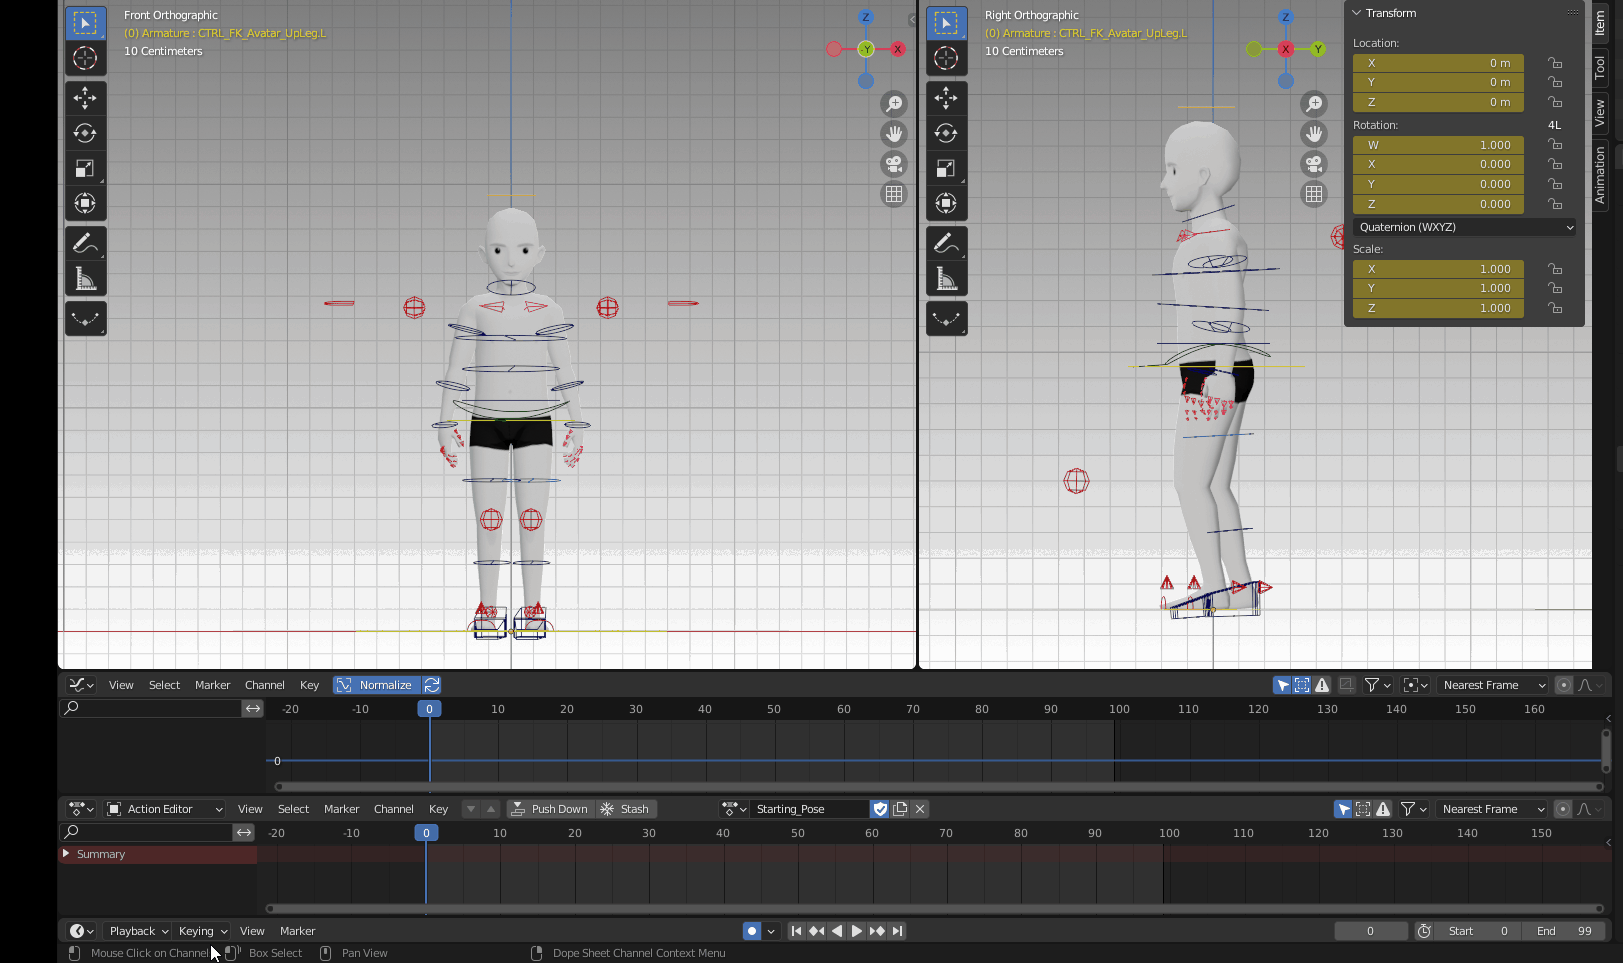
Task: Click the Stash button
Action: point(626,809)
